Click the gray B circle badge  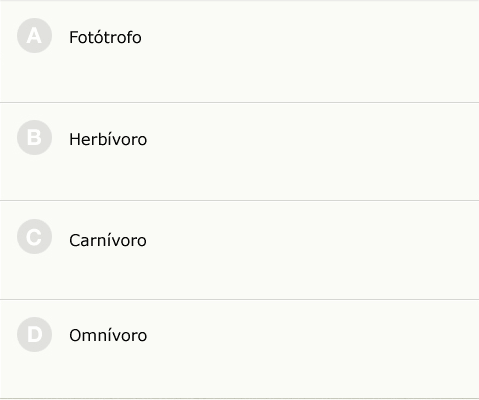coord(34,138)
